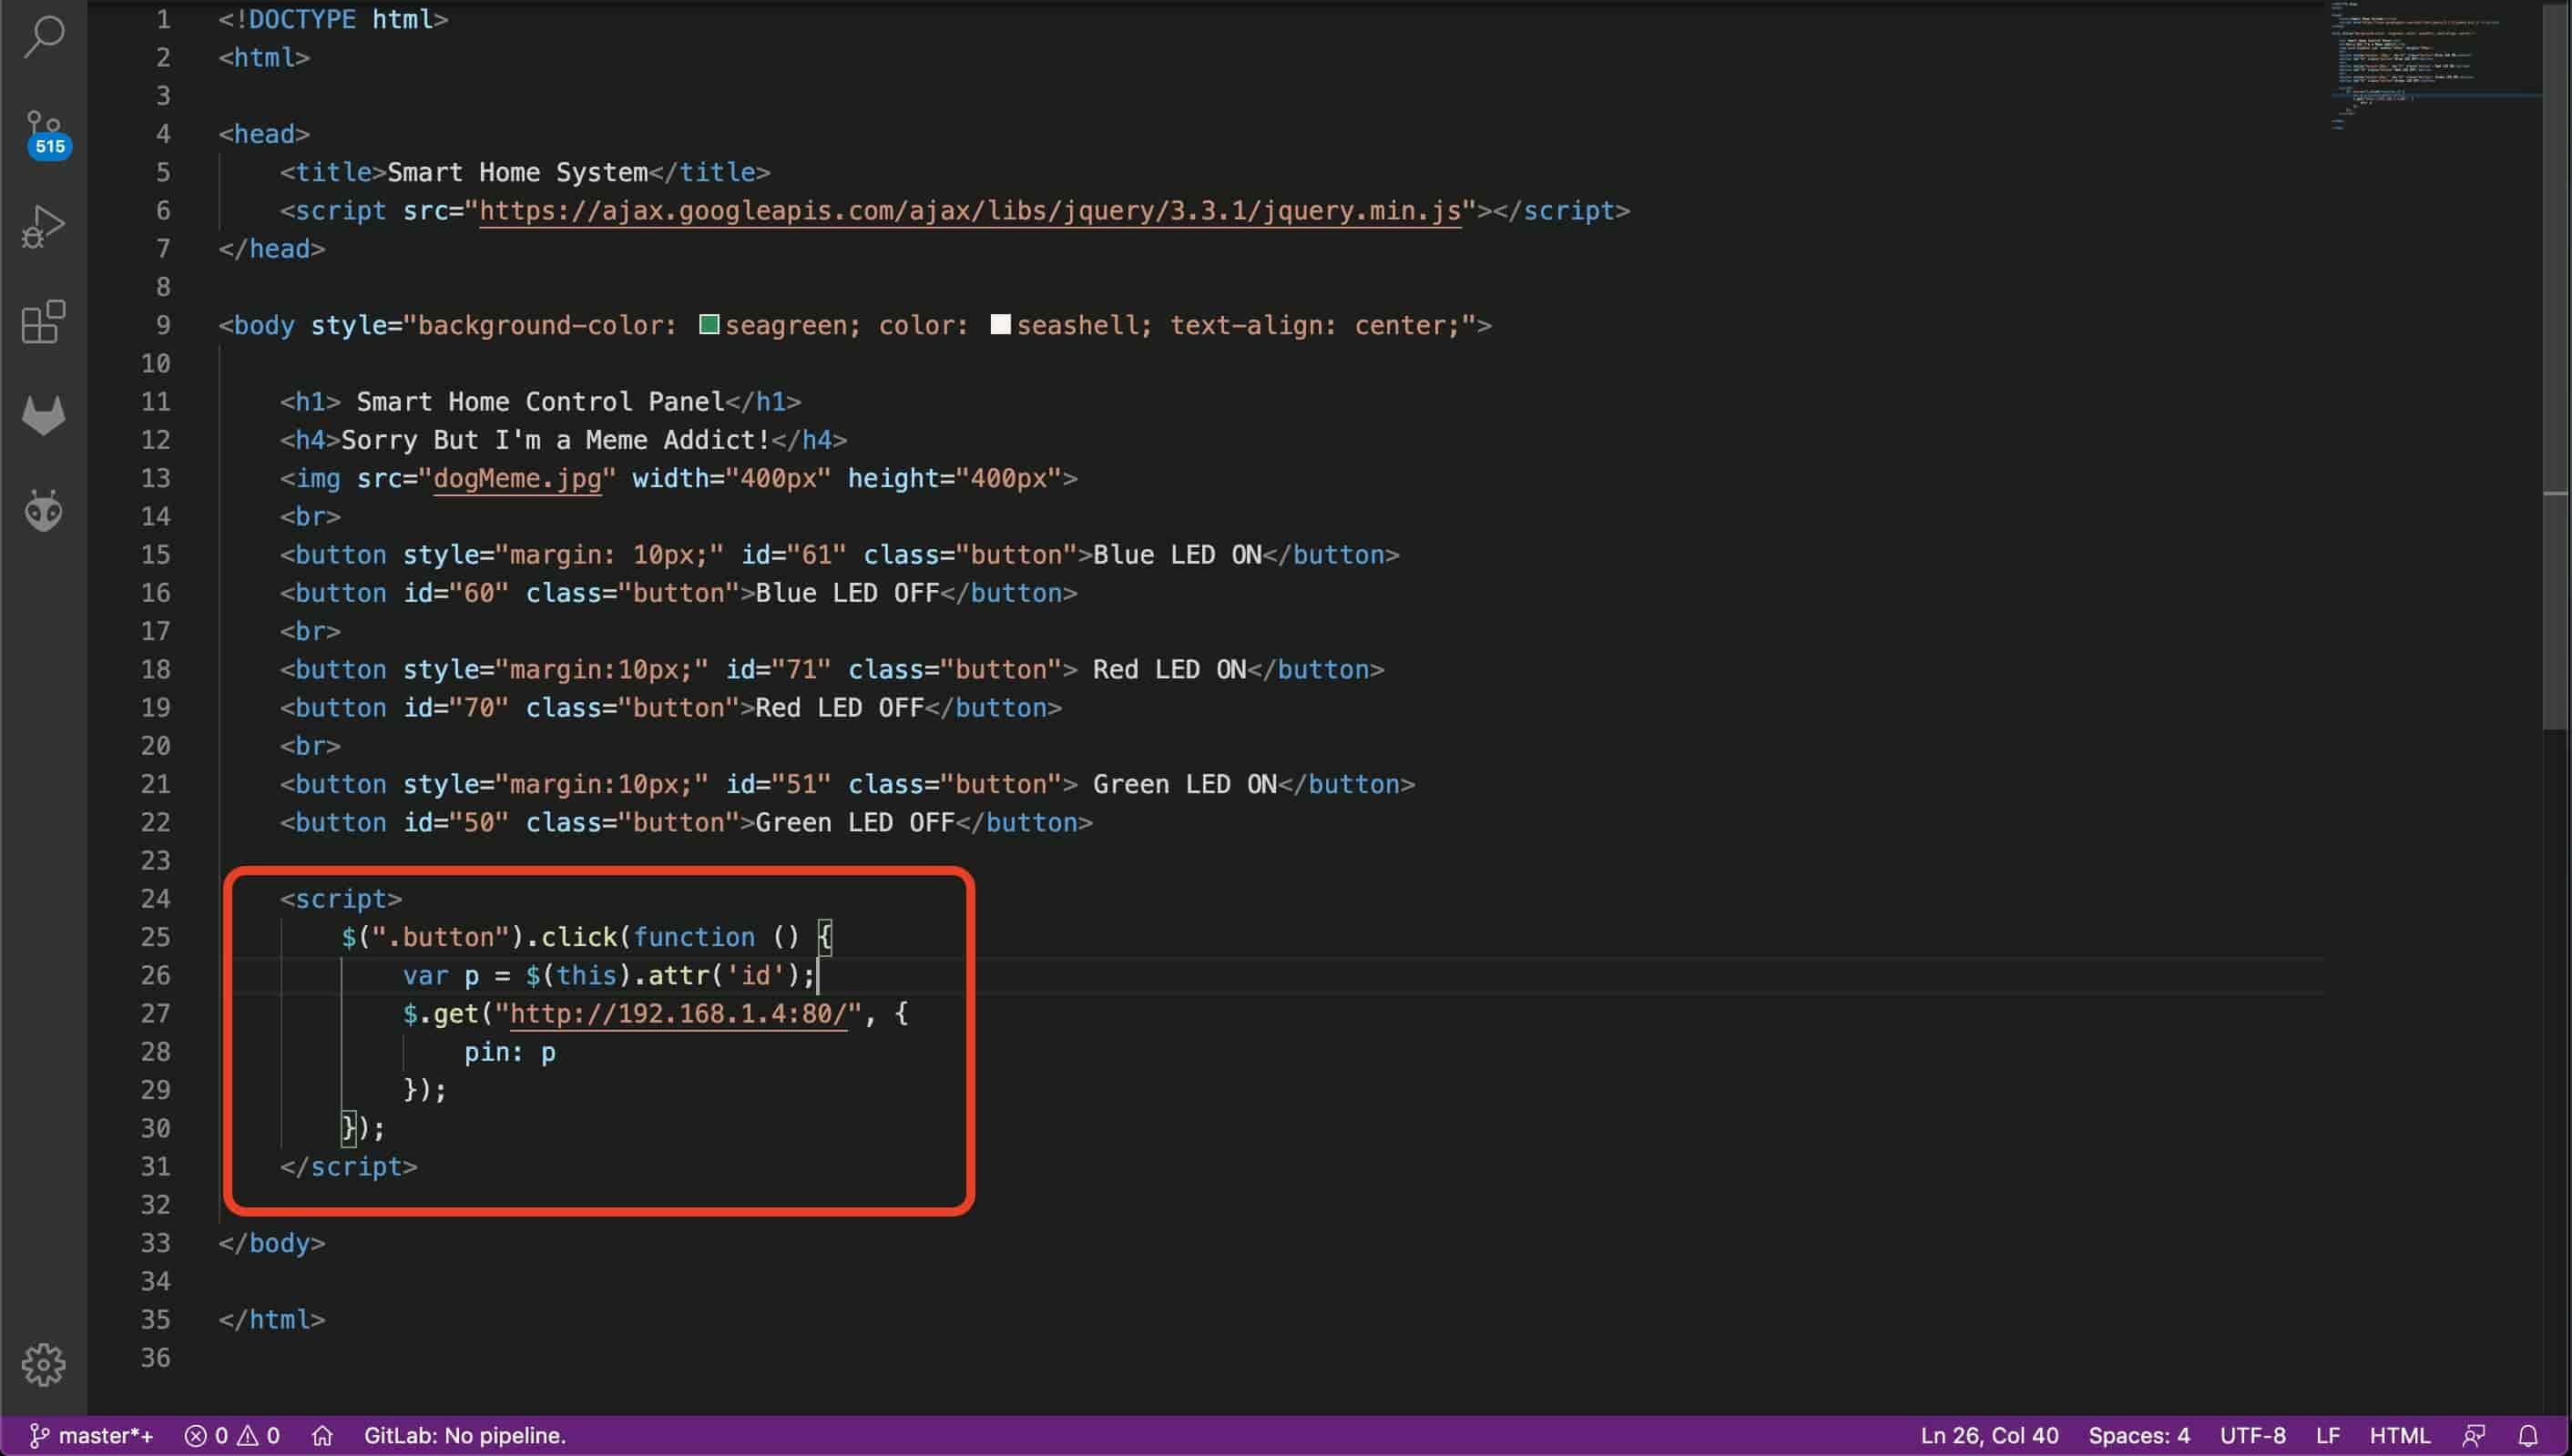
Task: Change language mode via HTML
Action: (2399, 1436)
